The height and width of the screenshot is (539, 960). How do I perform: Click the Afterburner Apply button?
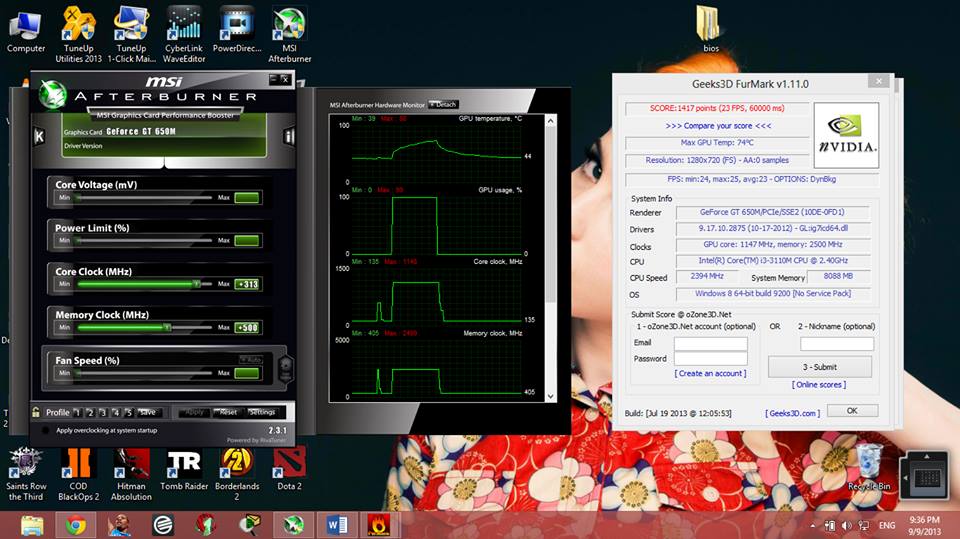194,412
